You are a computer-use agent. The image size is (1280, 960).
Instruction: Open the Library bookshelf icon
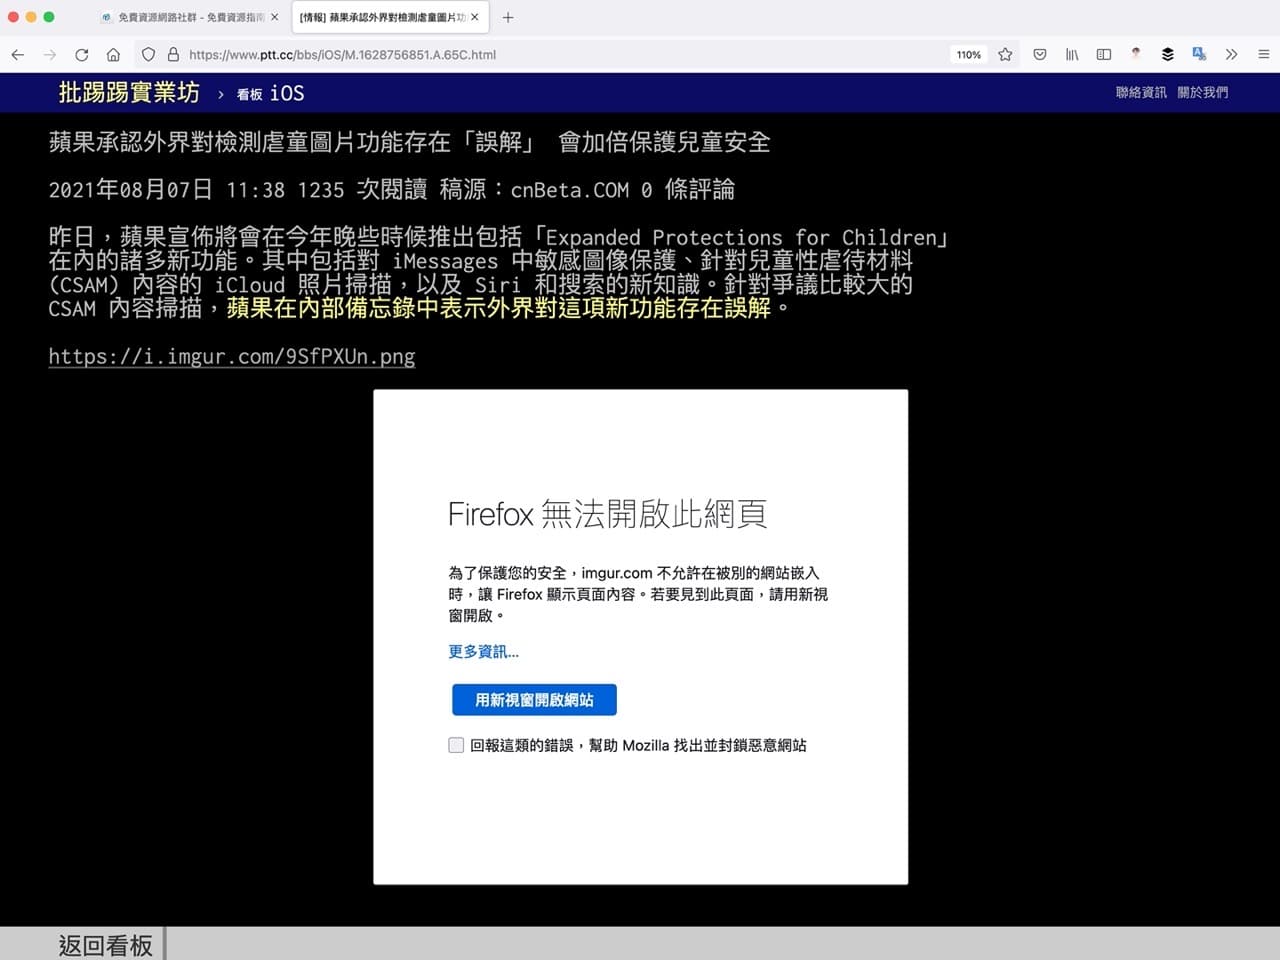coord(1072,54)
